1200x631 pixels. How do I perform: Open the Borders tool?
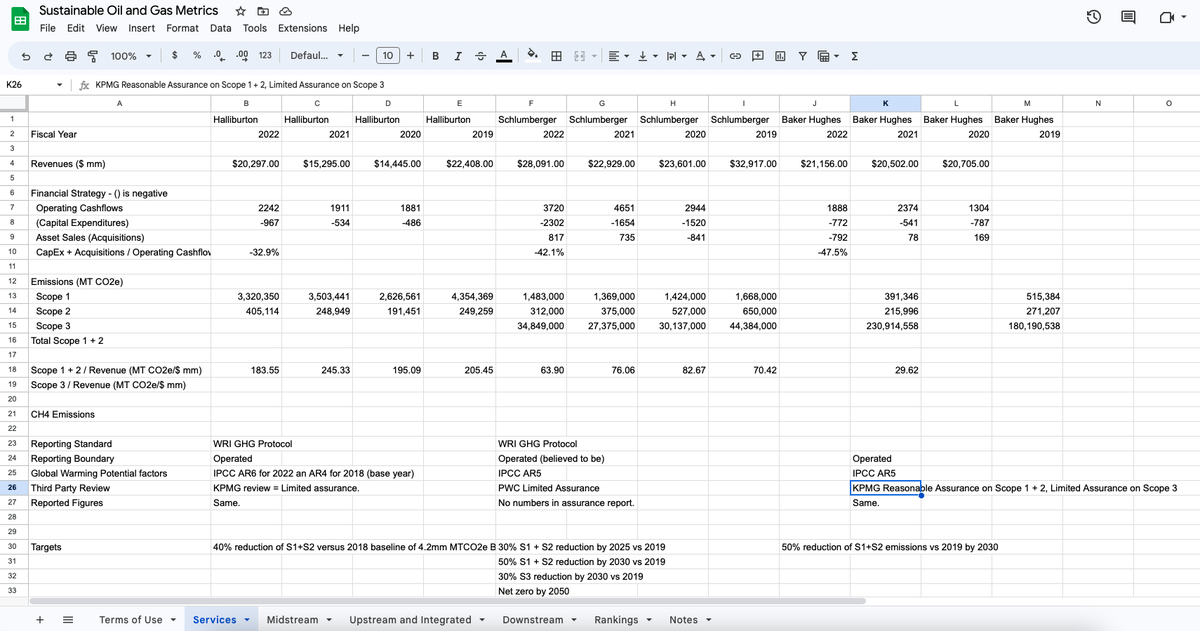pyautogui.click(x=555, y=57)
